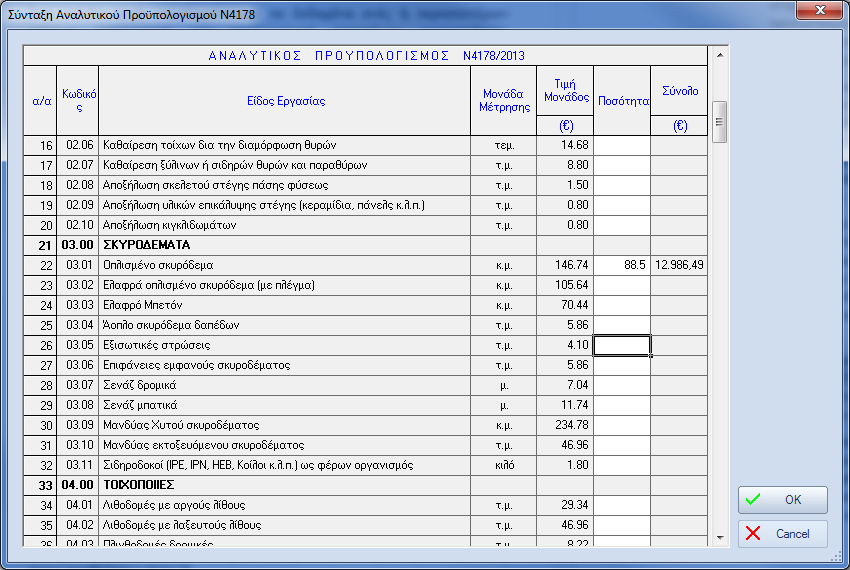Click the Ποσότητα column header

click(622, 101)
